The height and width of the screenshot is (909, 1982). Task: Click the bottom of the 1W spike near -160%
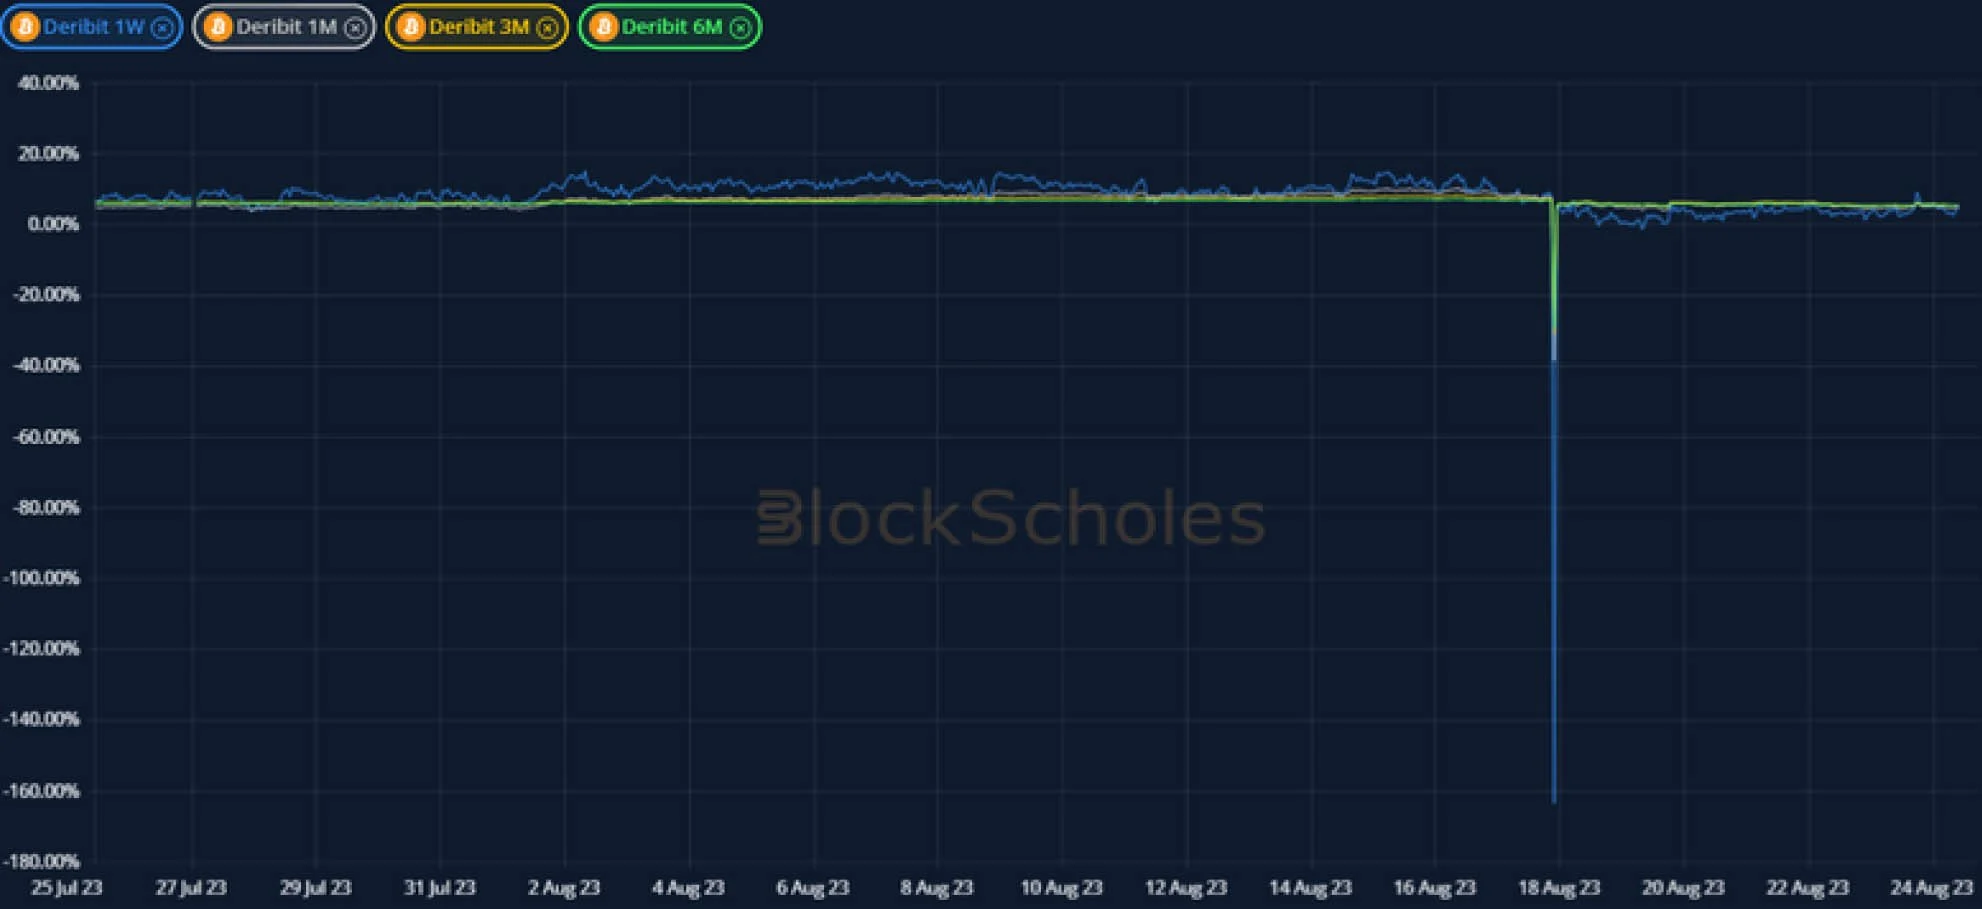click(1554, 798)
